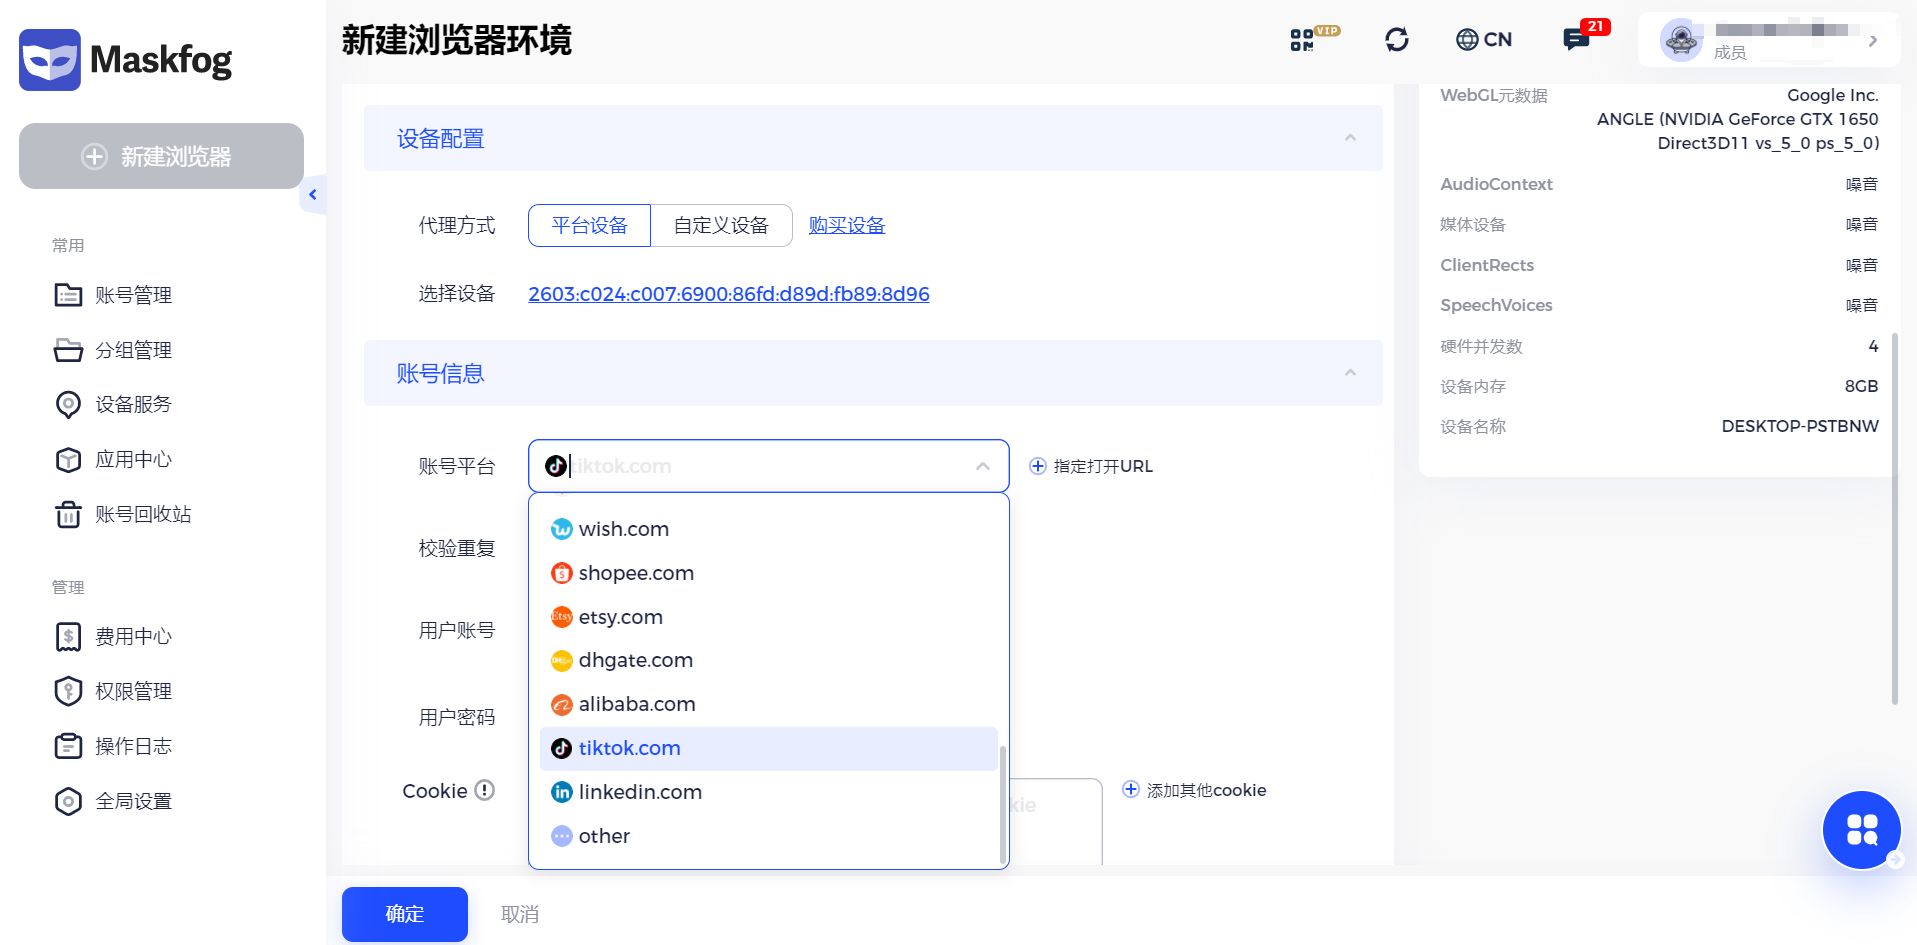Choose linkedin.com text option
This screenshot has width=1917, height=945.
pyautogui.click(x=640, y=792)
